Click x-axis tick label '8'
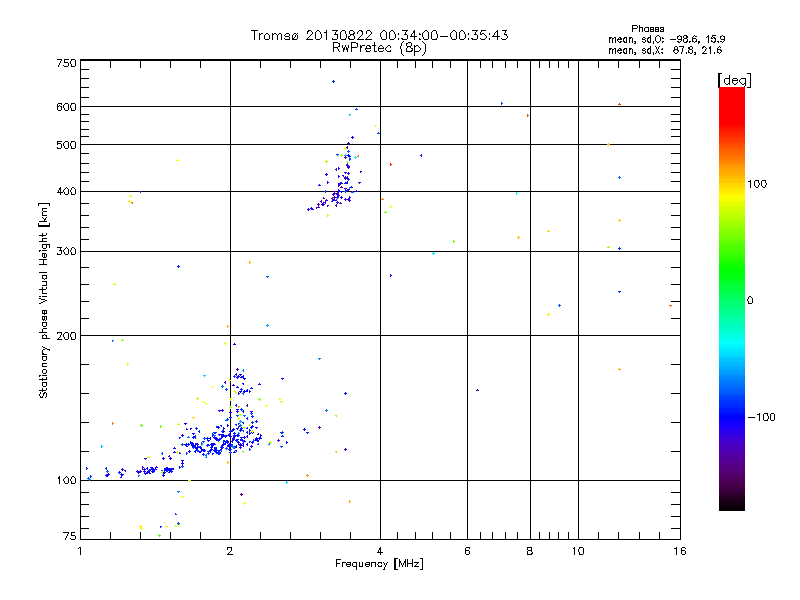This screenshot has width=800, height=600. point(530,551)
